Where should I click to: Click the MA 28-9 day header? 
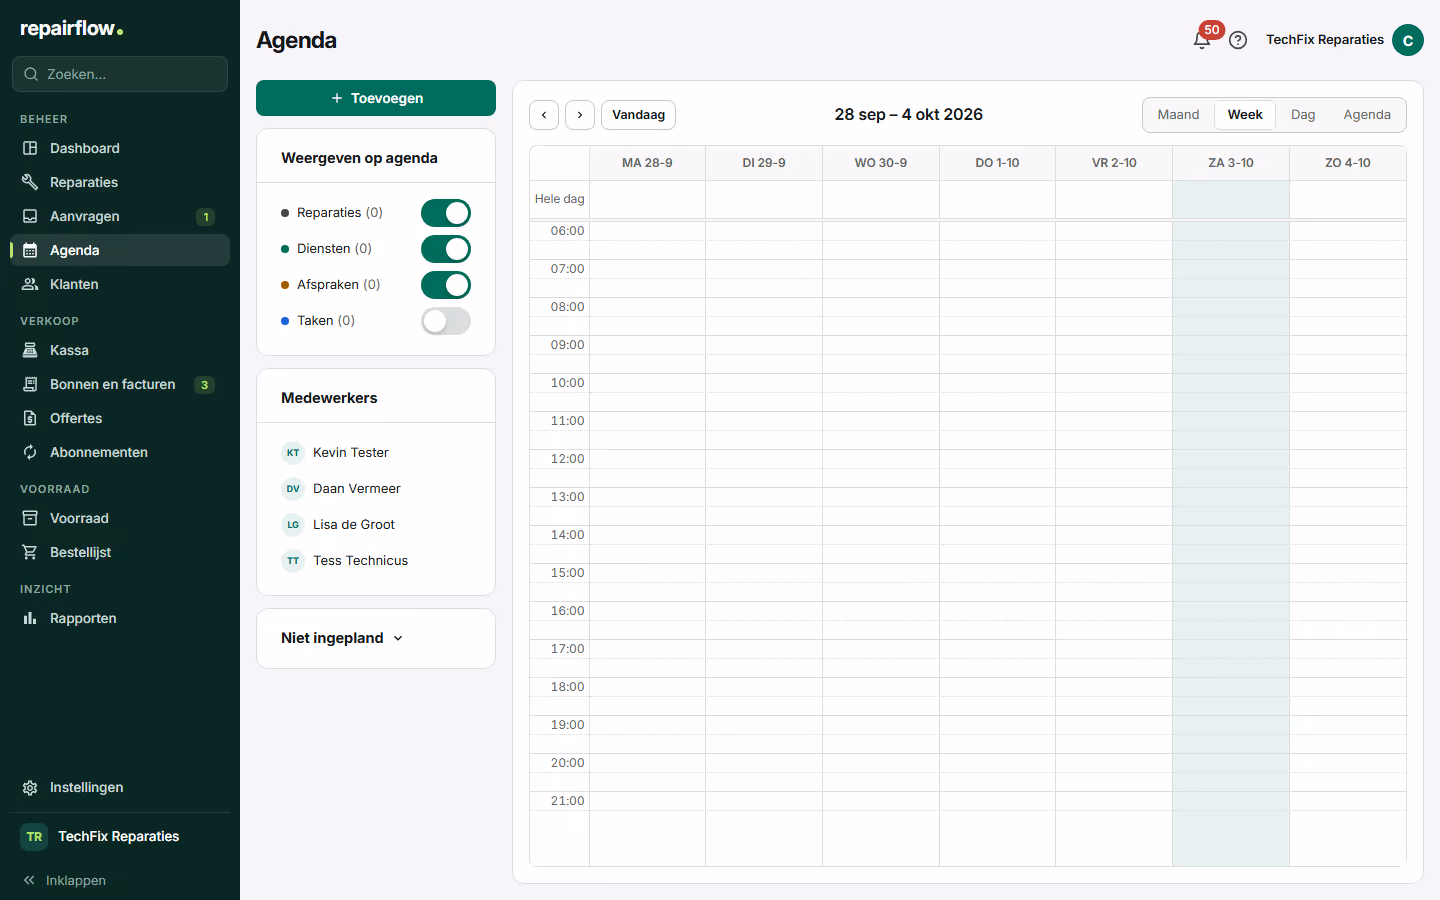click(x=647, y=163)
